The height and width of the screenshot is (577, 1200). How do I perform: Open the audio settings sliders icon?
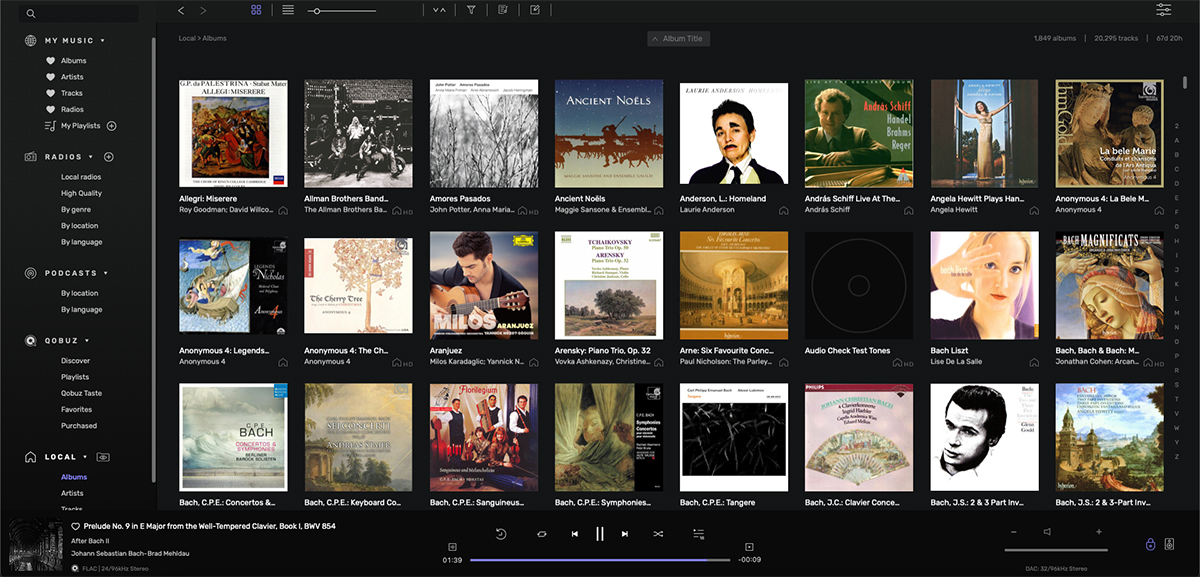coord(1163,10)
